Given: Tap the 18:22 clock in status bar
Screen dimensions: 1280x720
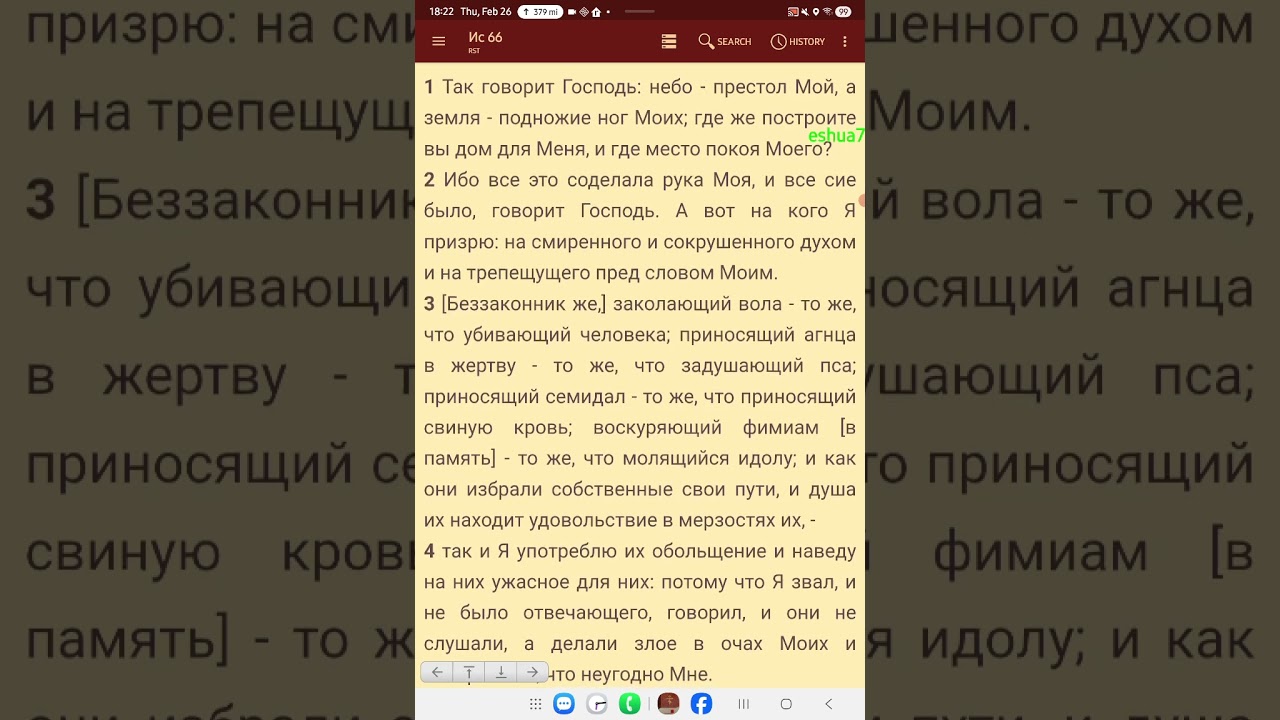Looking at the screenshot, I should 441,12.
